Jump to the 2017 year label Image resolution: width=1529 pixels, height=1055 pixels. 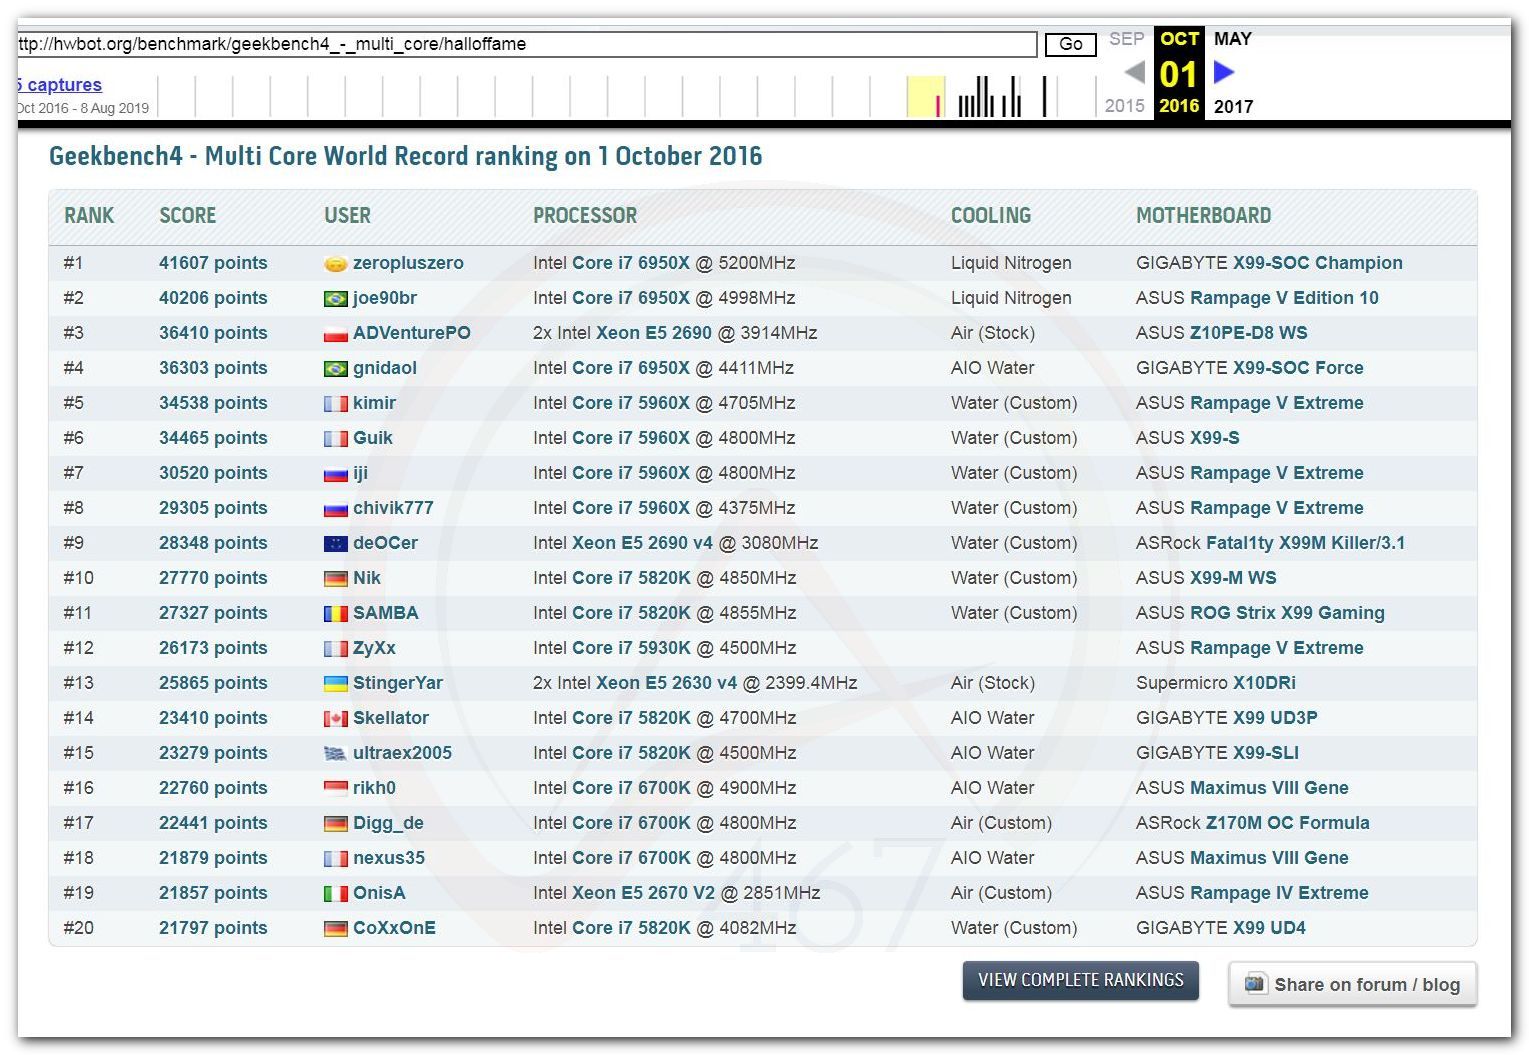click(1233, 107)
